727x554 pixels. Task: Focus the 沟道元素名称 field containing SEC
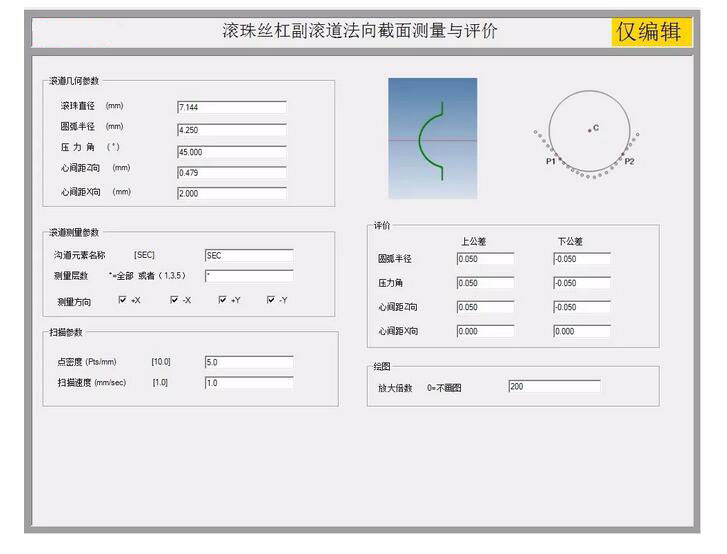click(248, 256)
